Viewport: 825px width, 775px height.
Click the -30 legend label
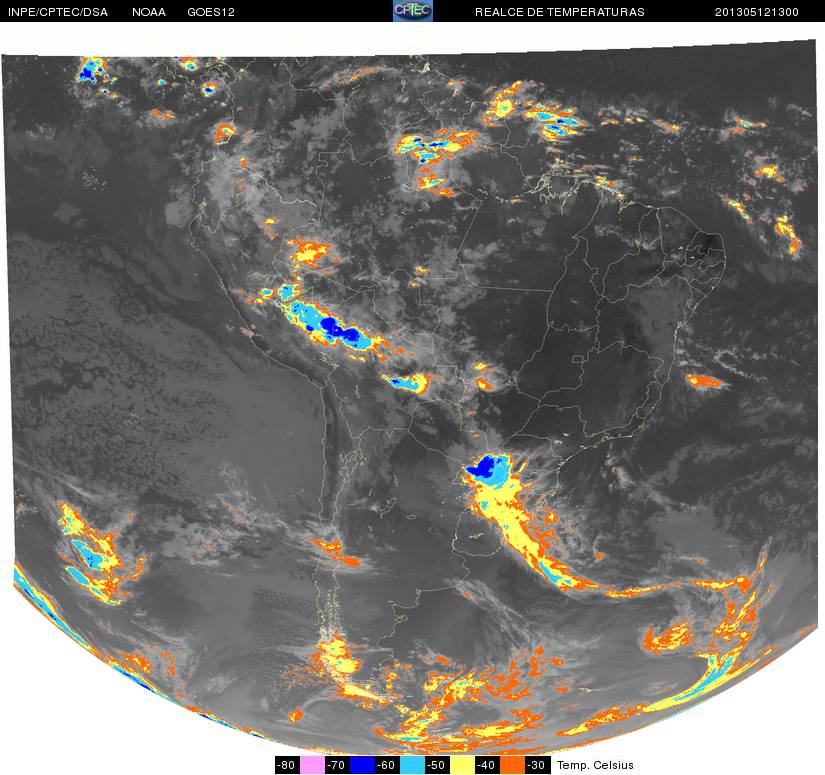(538, 765)
